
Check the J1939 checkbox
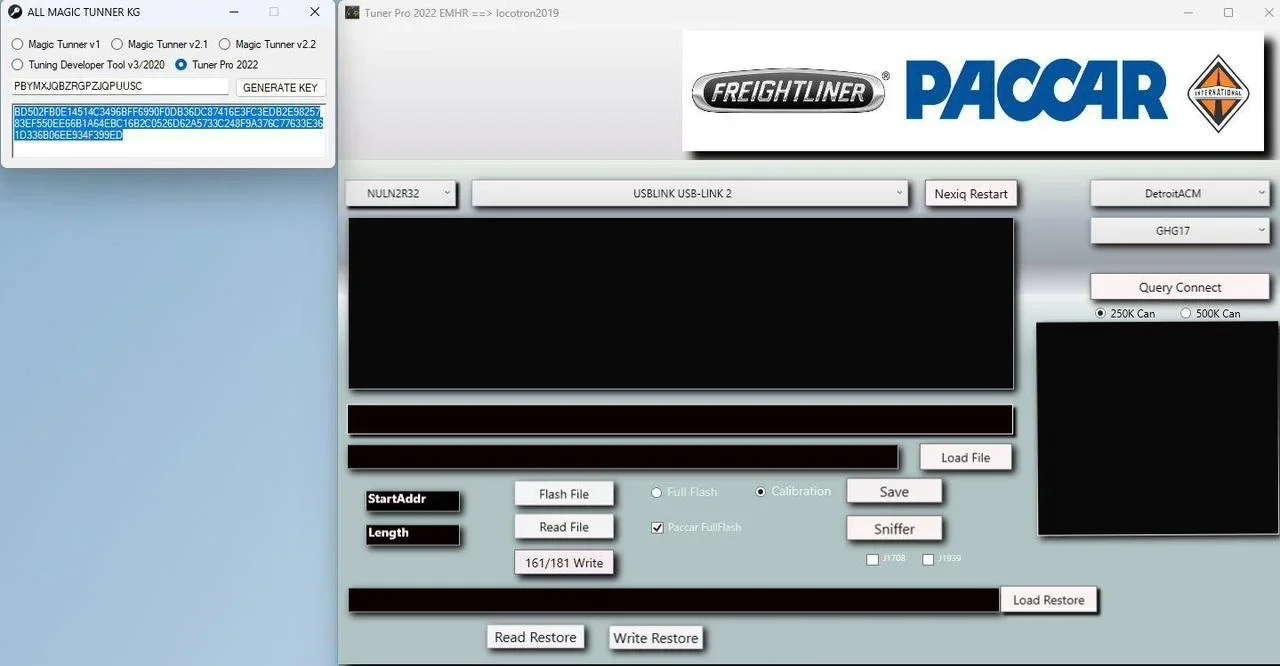(x=928, y=559)
